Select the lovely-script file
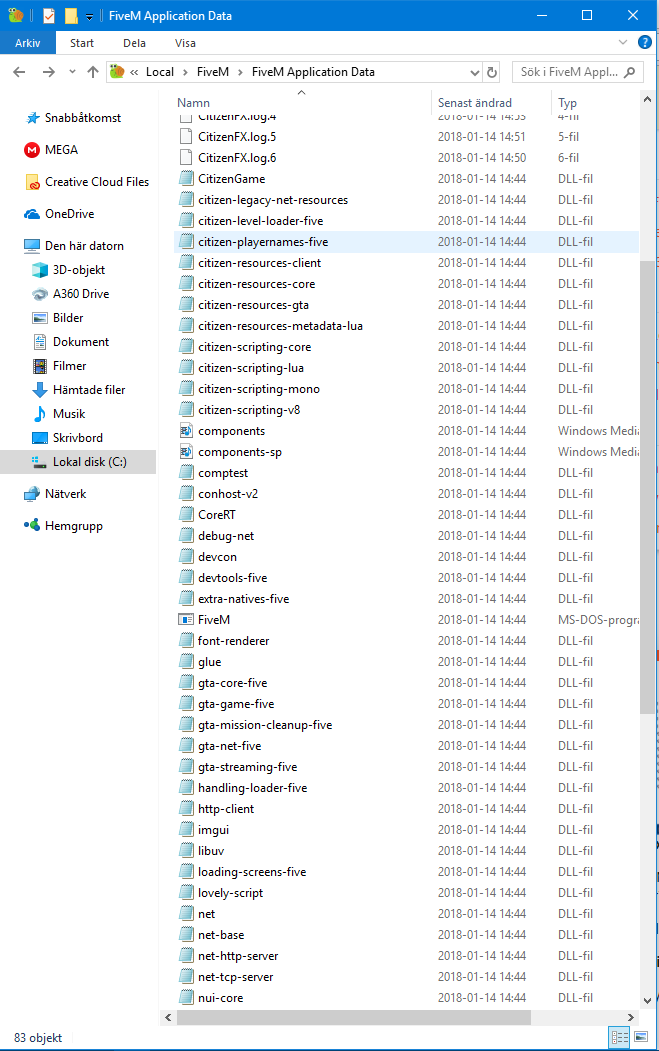Image resolution: width=659 pixels, height=1051 pixels. [x=406, y=893]
